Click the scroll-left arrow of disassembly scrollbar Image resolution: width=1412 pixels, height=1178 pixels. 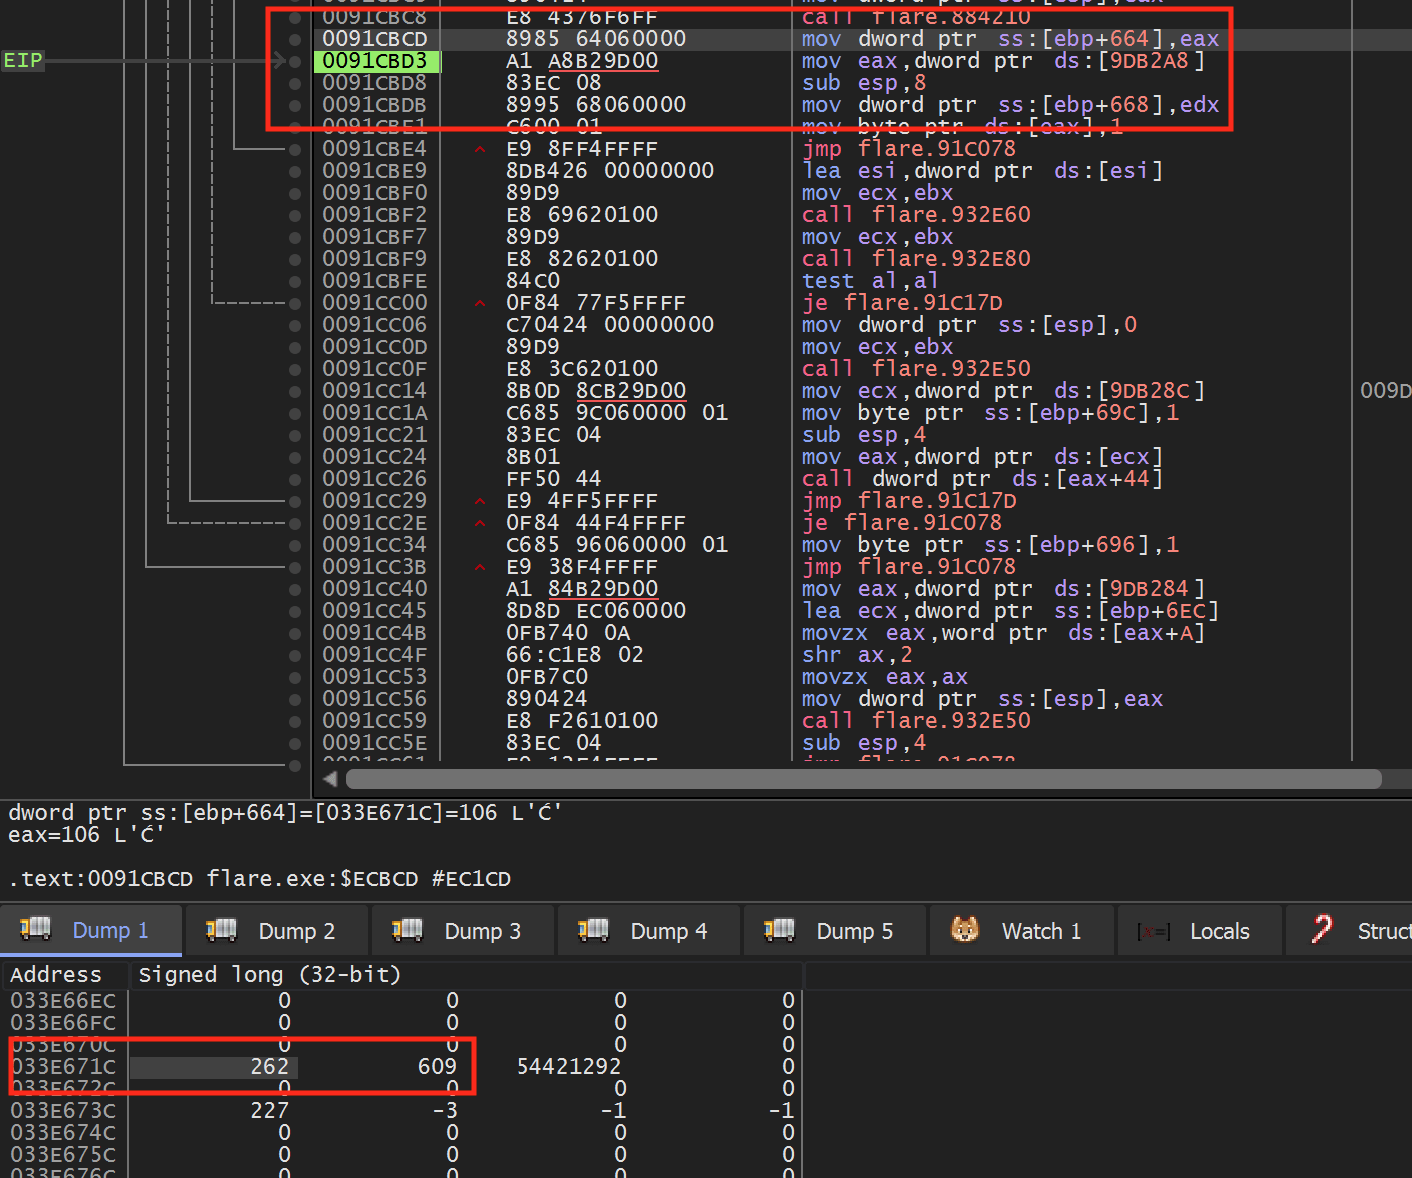(x=331, y=779)
